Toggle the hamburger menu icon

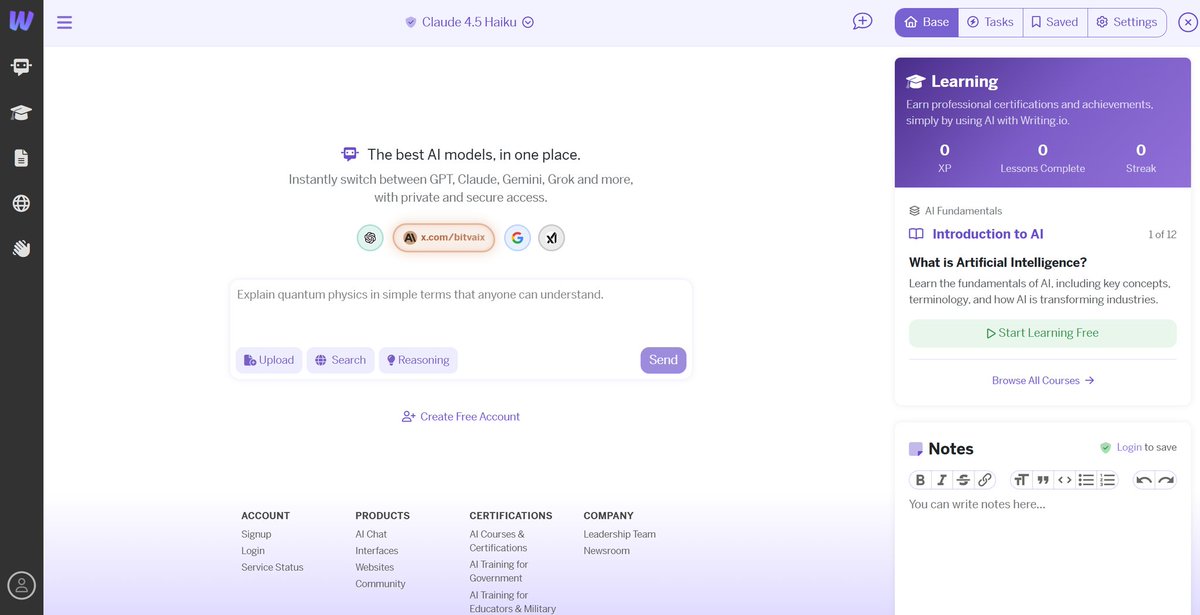[x=65, y=22]
